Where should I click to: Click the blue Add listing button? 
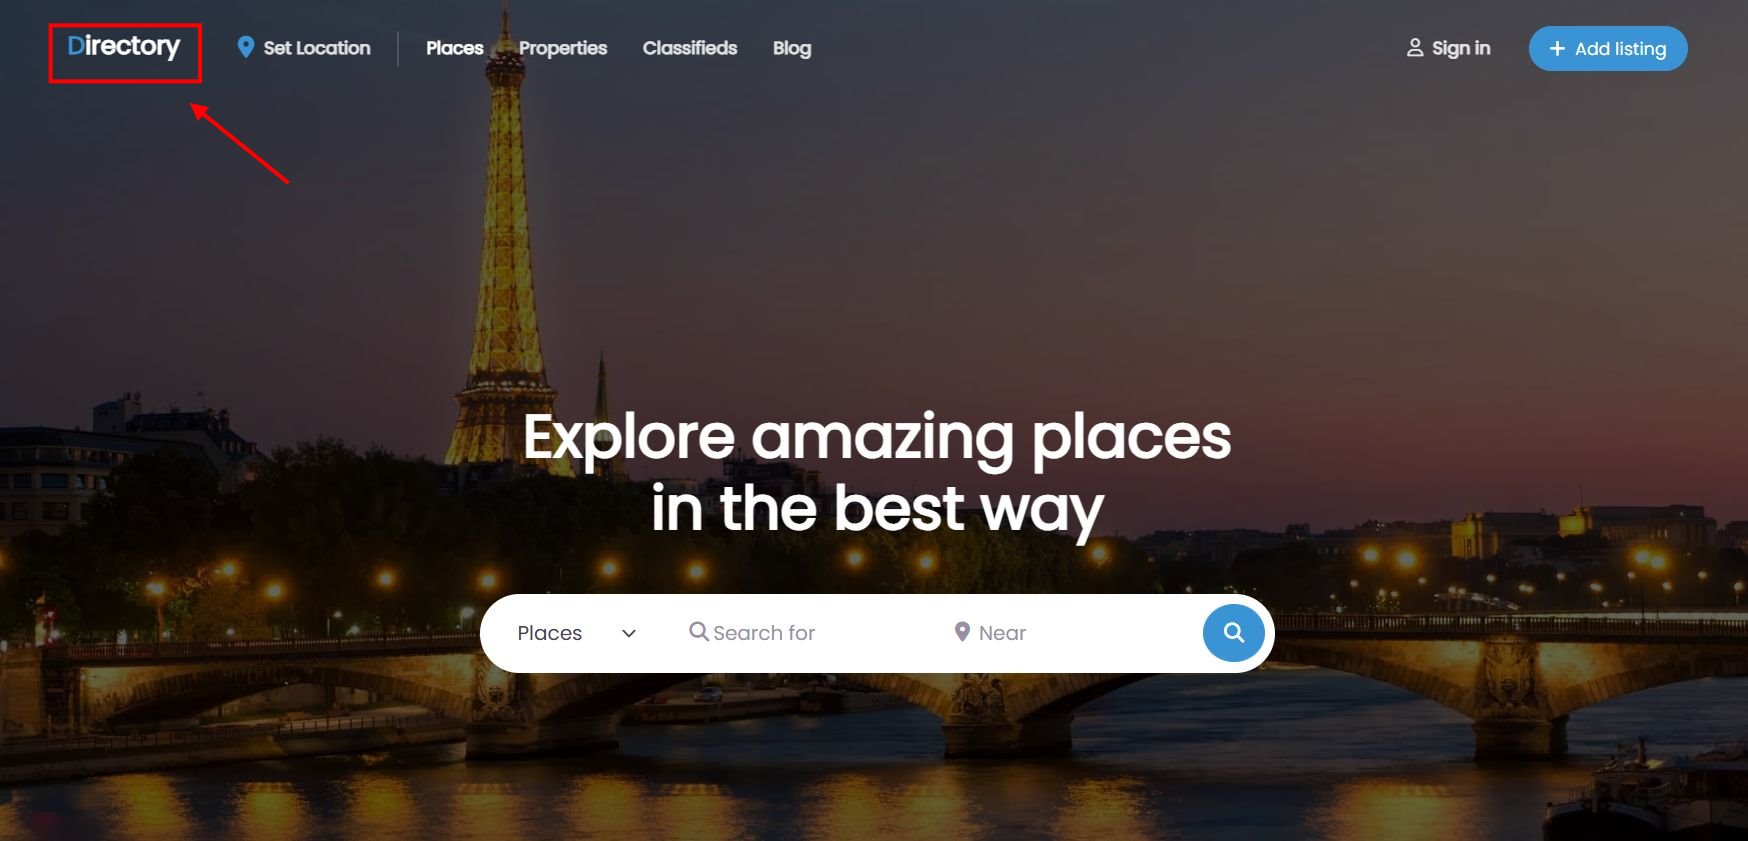(x=1608, y=48)
